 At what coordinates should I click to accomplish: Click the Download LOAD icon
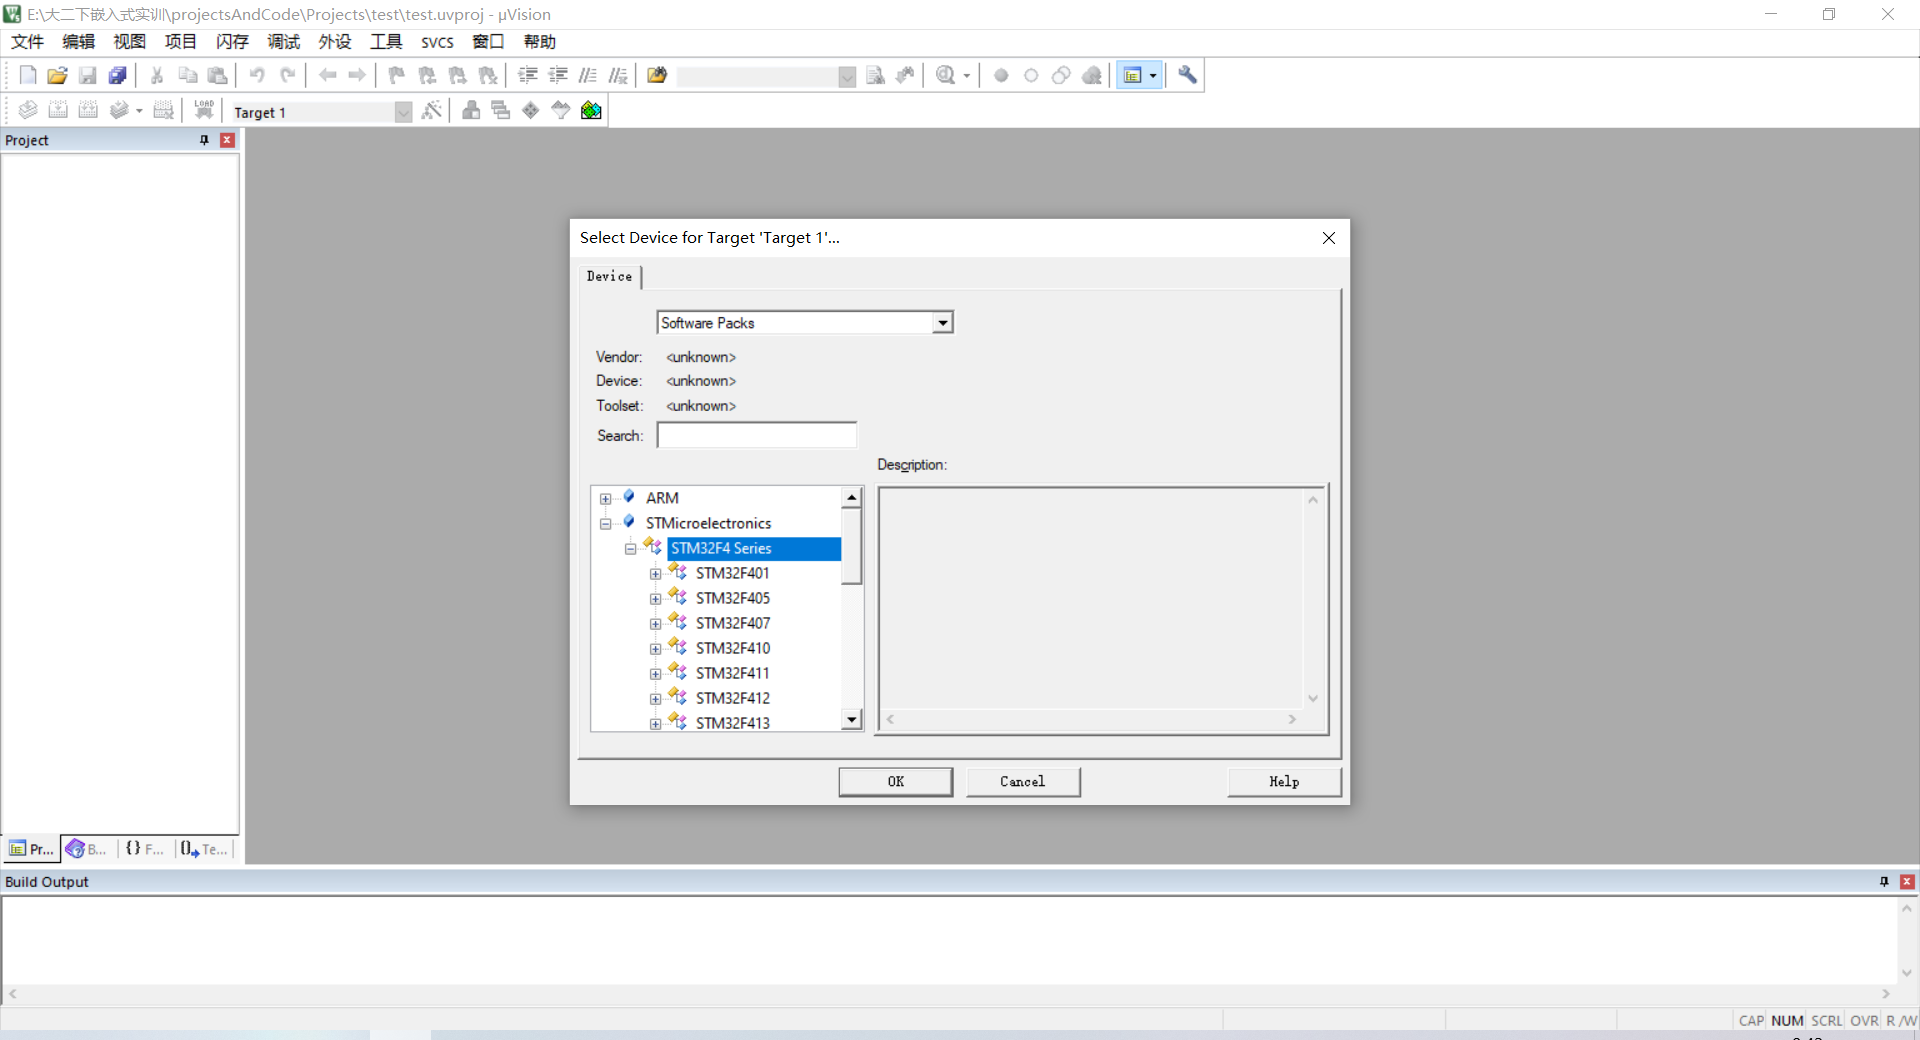coord(204,110)
